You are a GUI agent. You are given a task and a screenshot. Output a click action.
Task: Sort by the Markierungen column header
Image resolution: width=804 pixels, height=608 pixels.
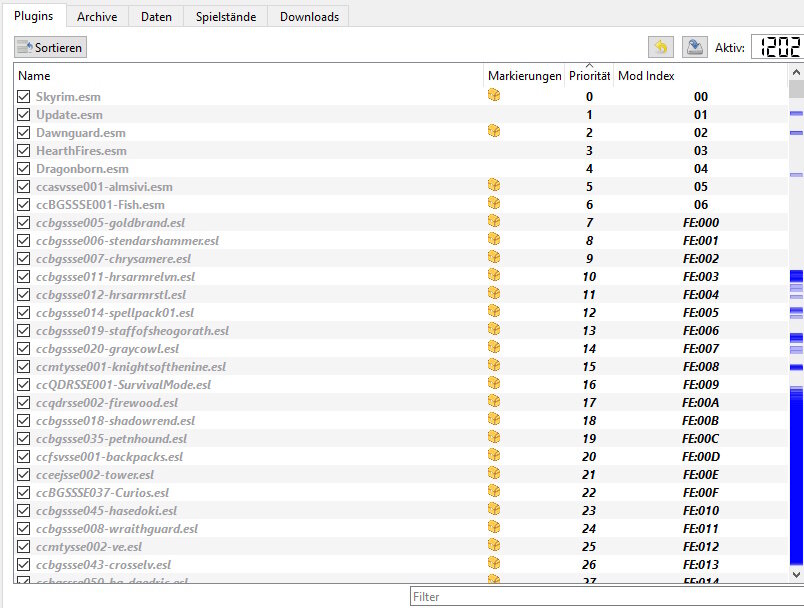point(524,76)
